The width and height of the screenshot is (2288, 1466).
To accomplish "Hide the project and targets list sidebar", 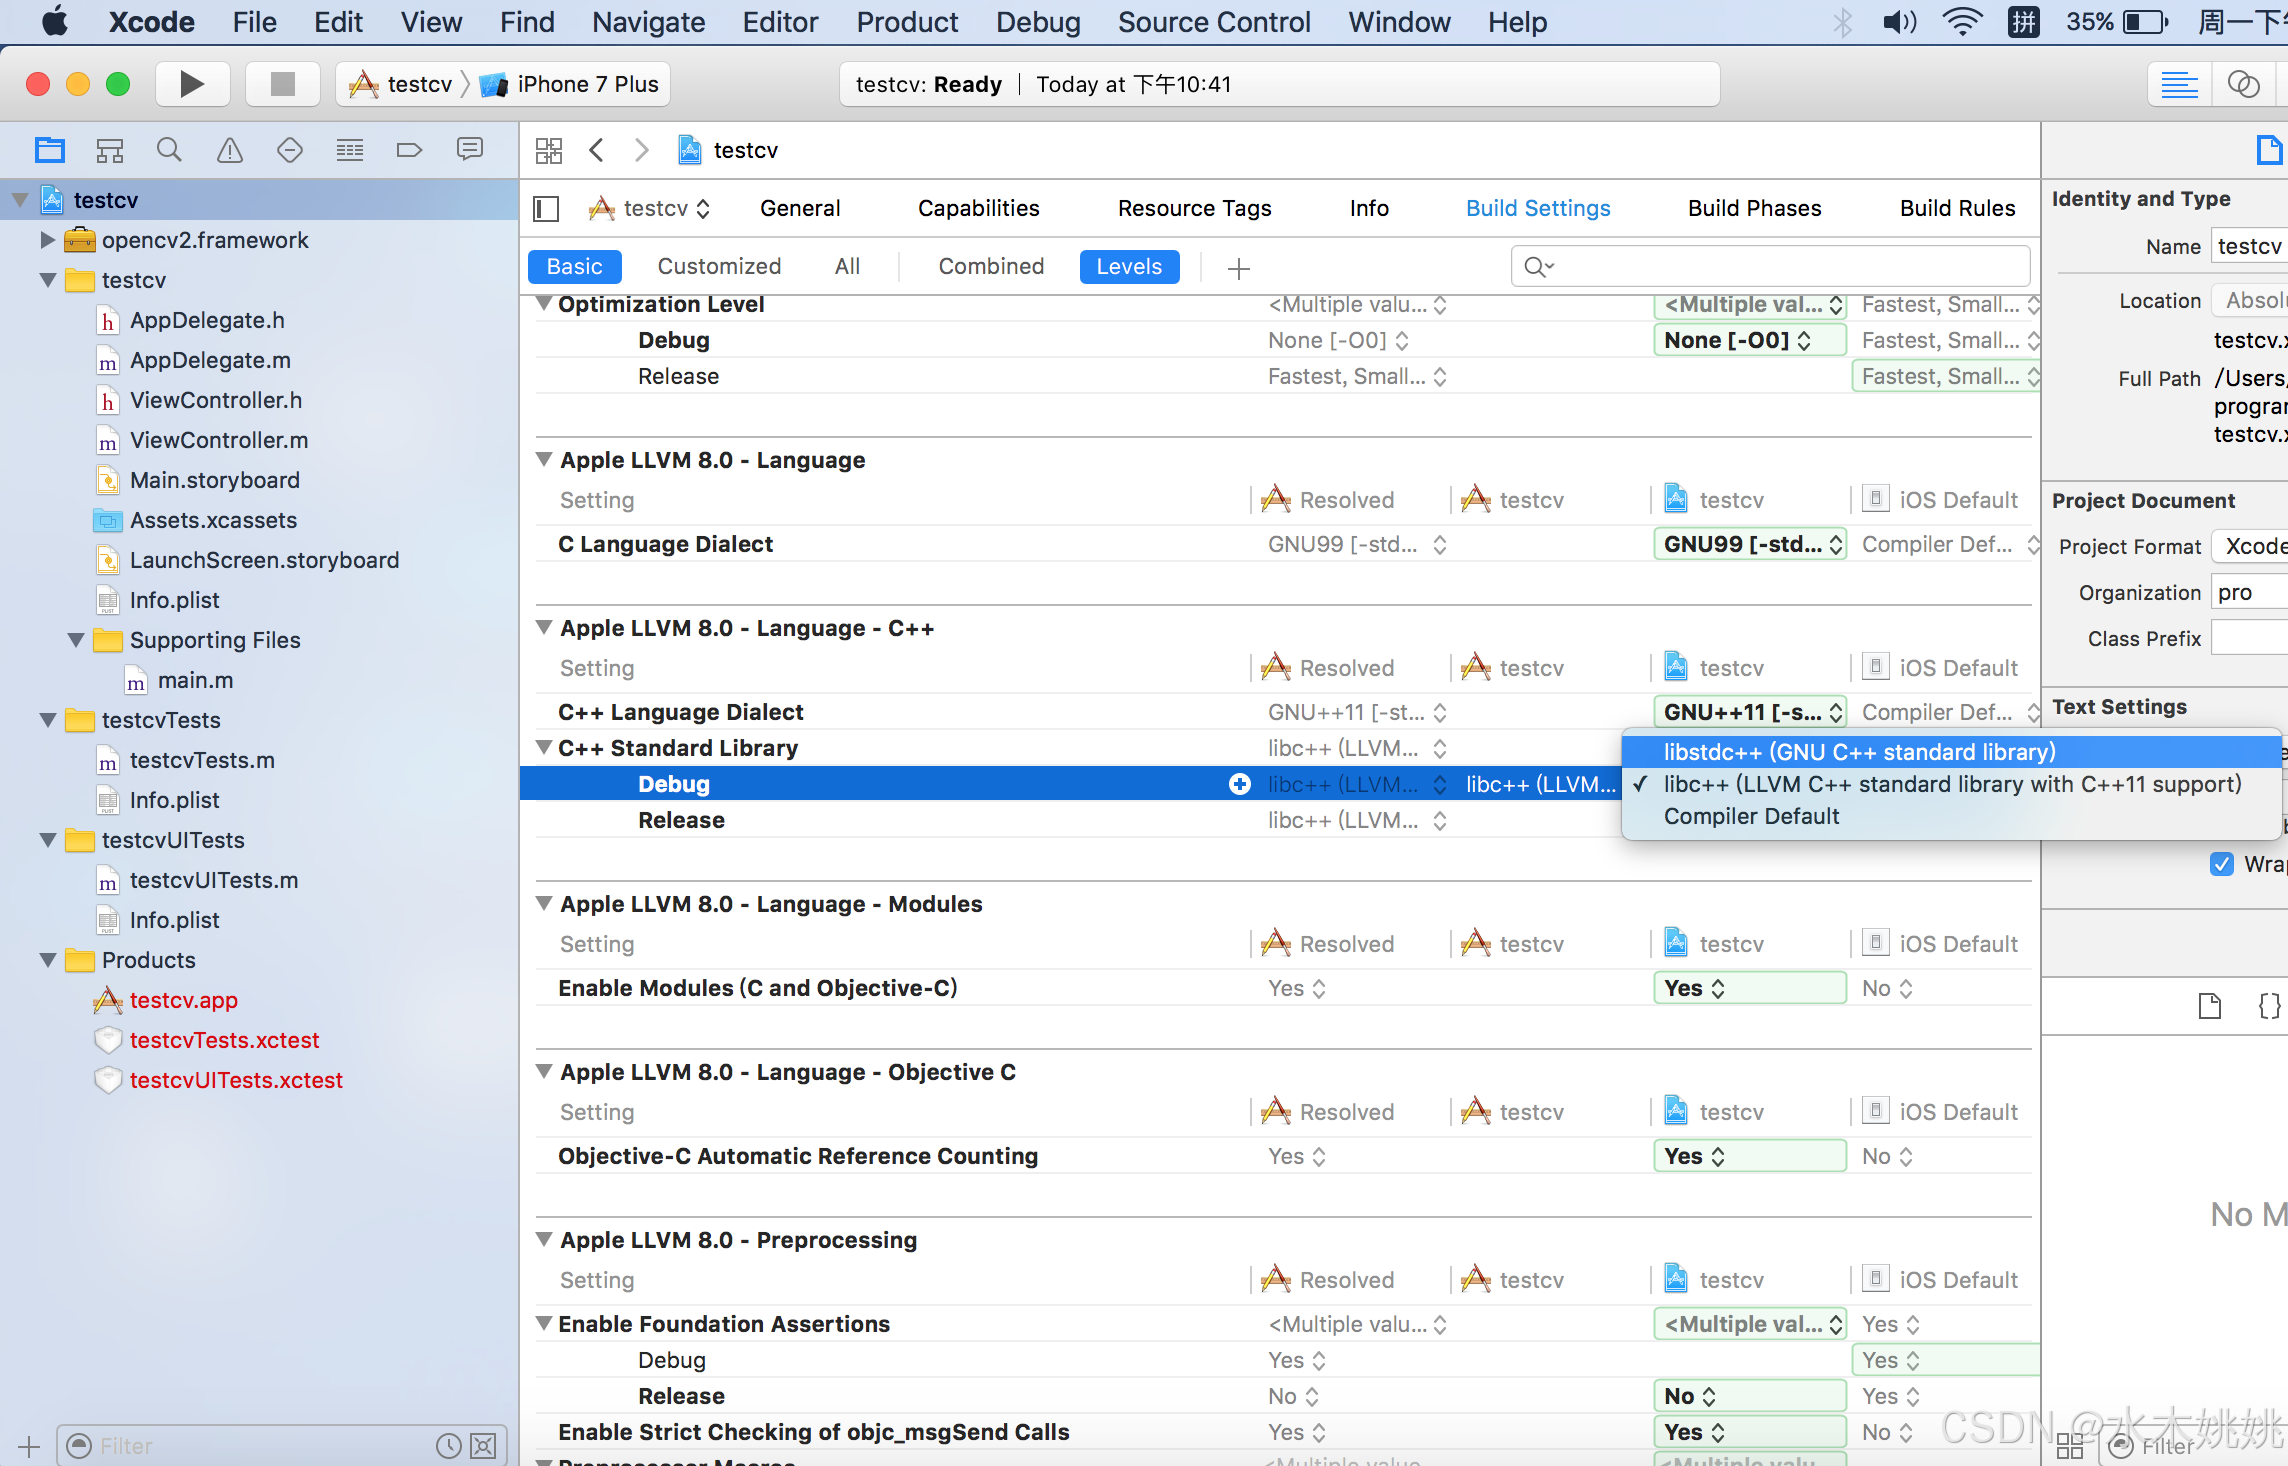I will [x=546, y=209].
